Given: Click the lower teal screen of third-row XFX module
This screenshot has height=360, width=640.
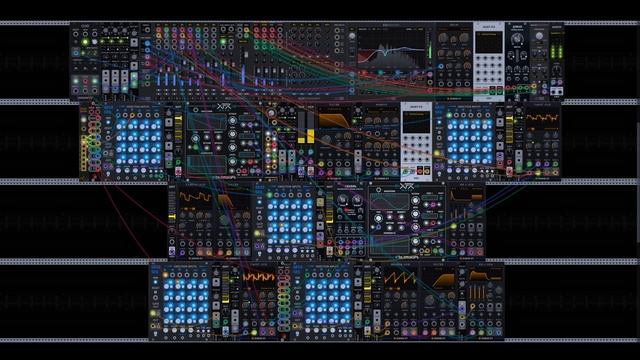Looking at the screenshot, I should click(390, 244).
